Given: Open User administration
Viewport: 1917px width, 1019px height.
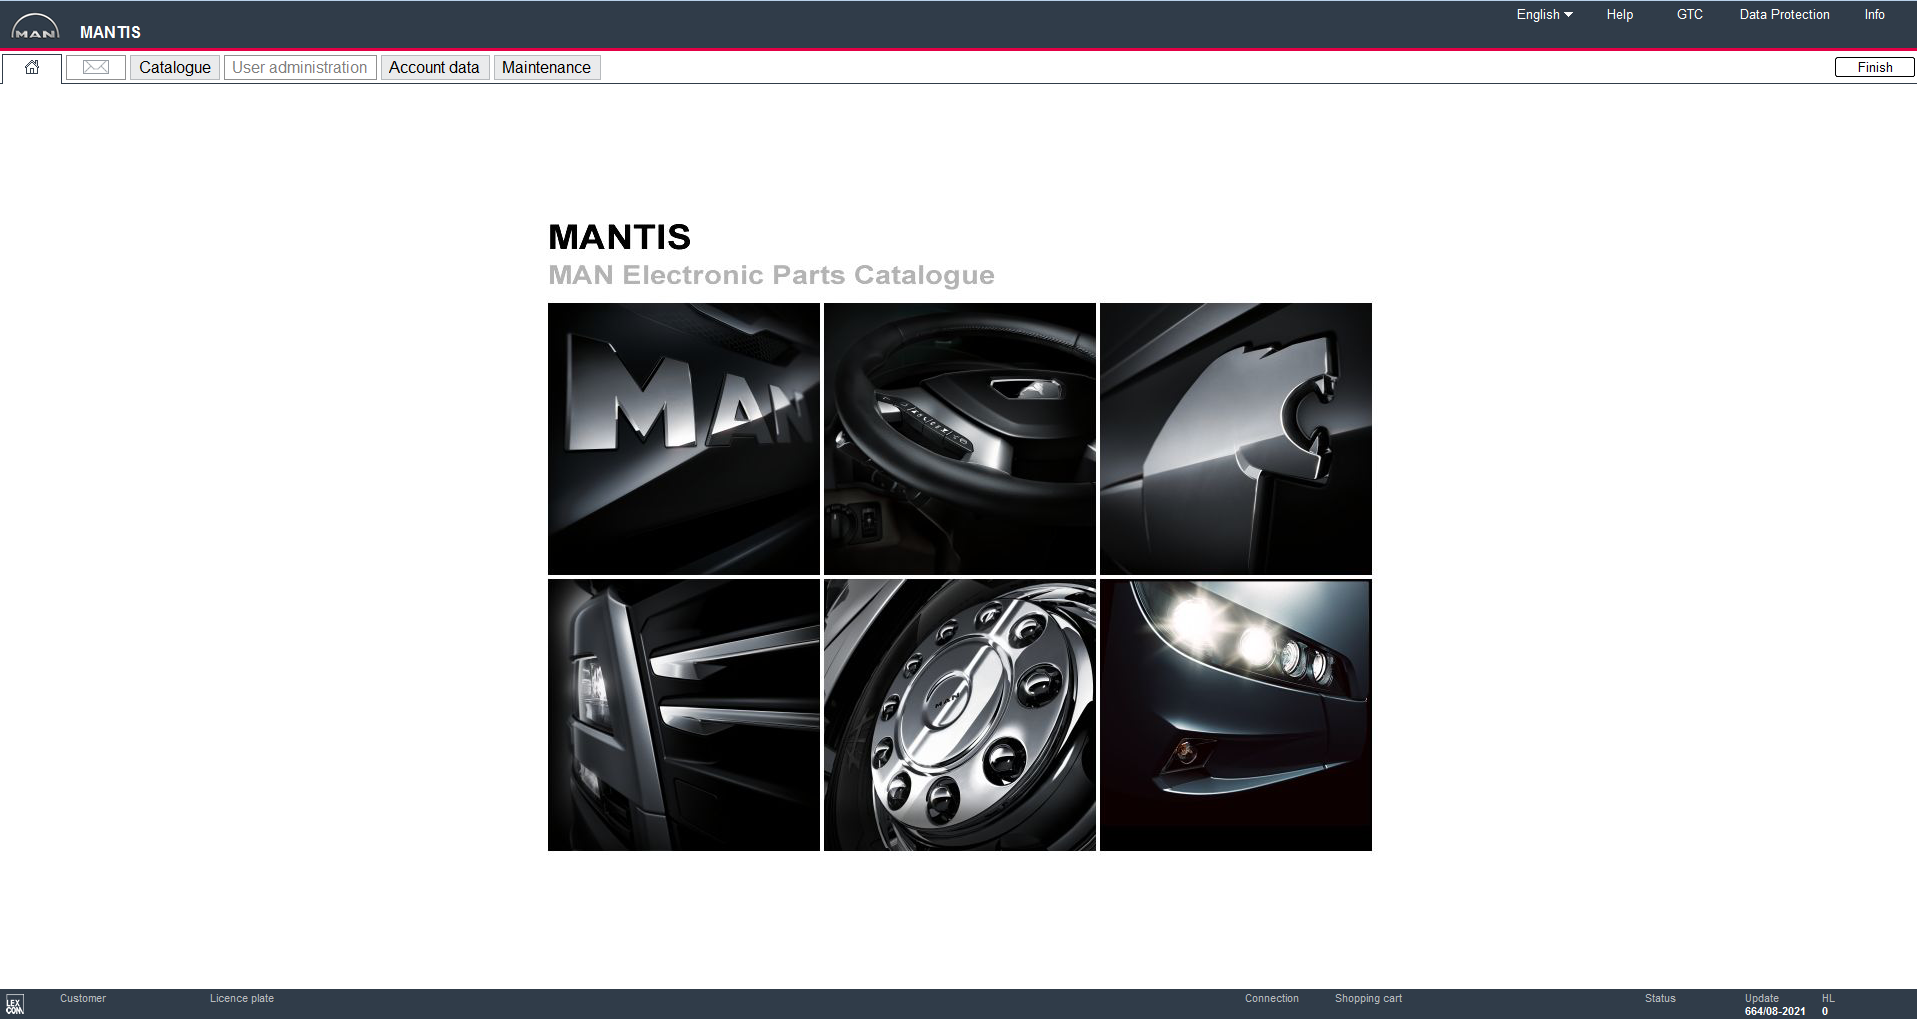Looking at the screenshot, I should click(x=299, y=67).
